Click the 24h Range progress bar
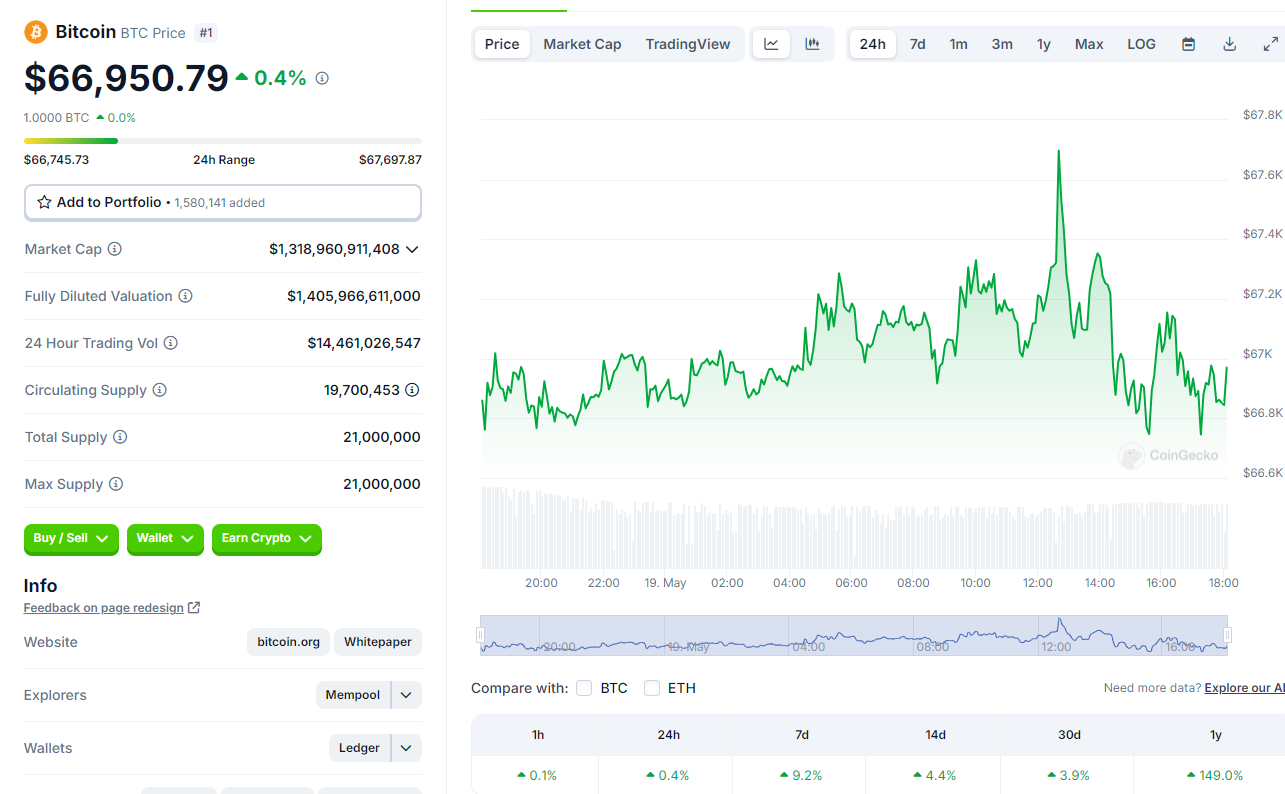This screenshot has width=1285, height=794. click(222, 141)
